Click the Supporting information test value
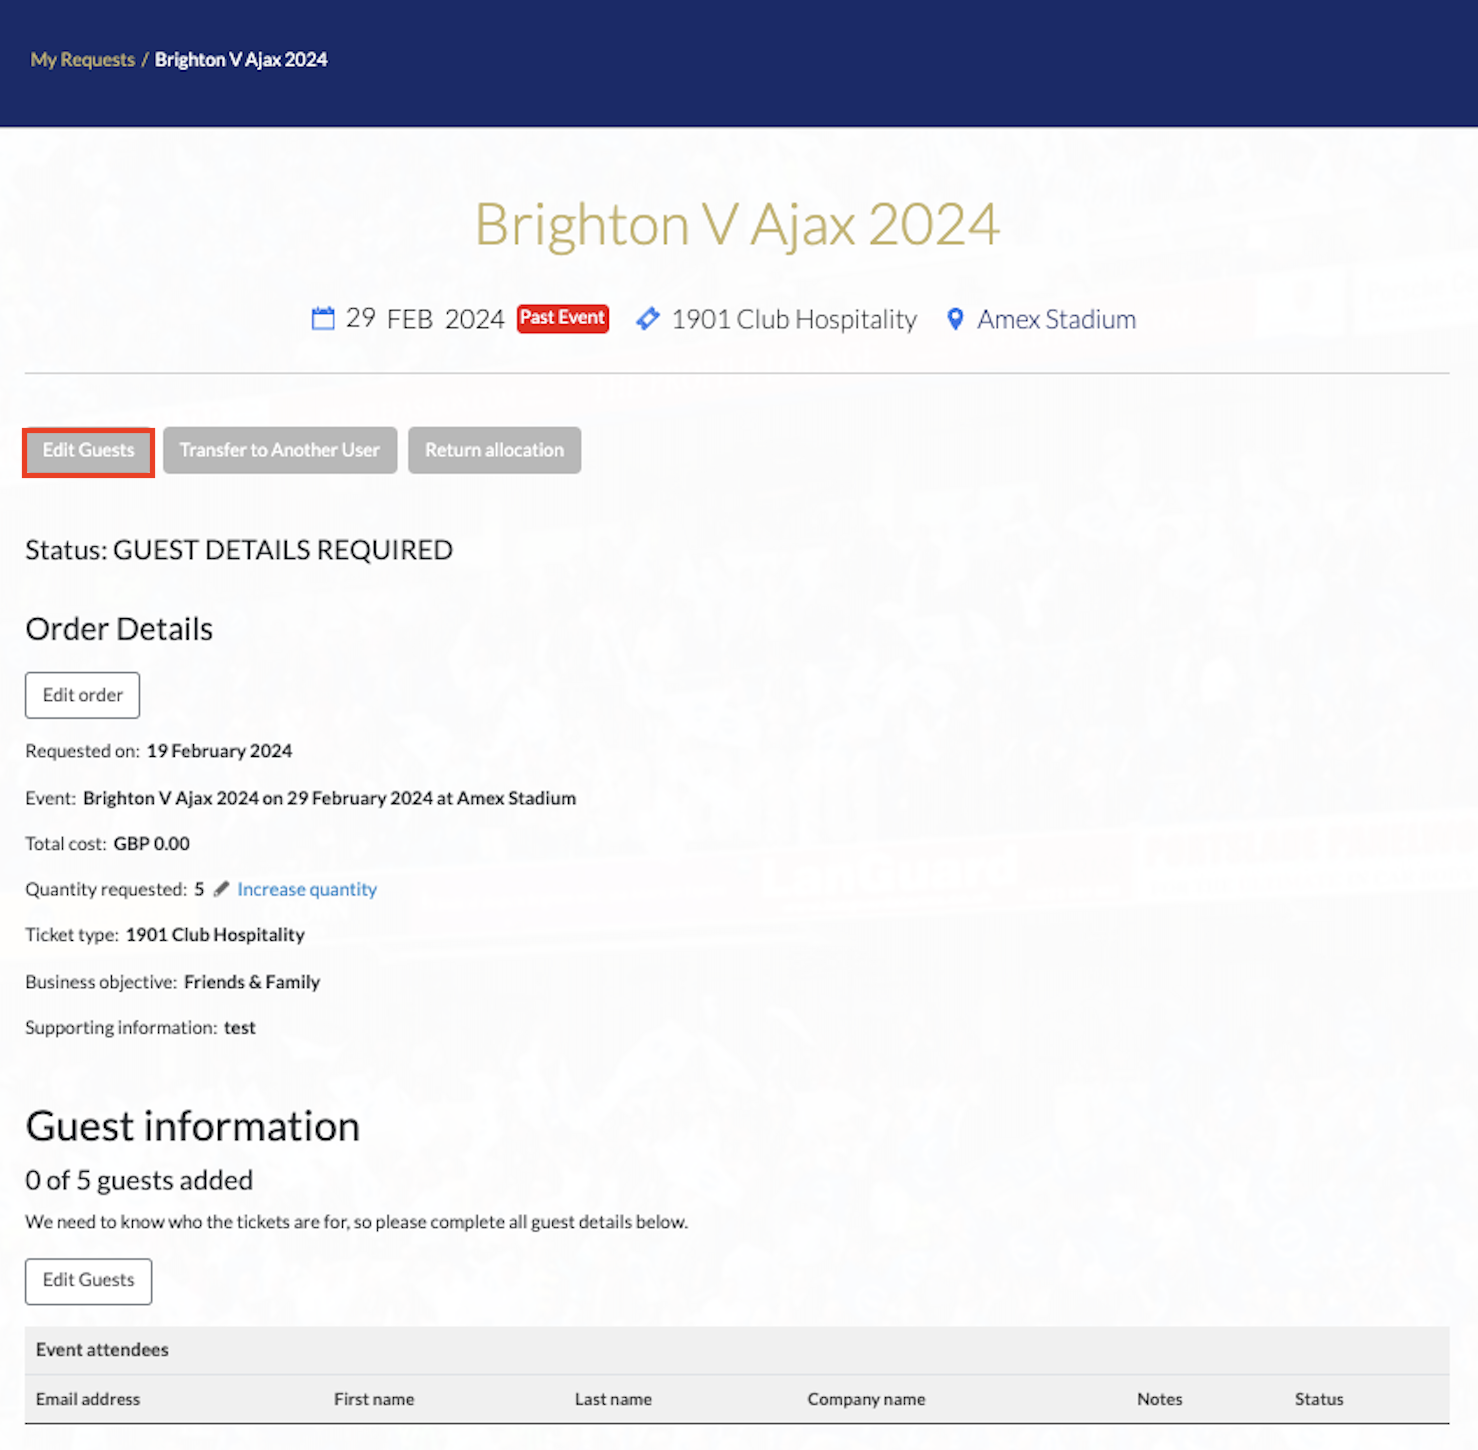Viewport: 1478px width, 1450px height. pyautogui.click(x=240, y=1028)
